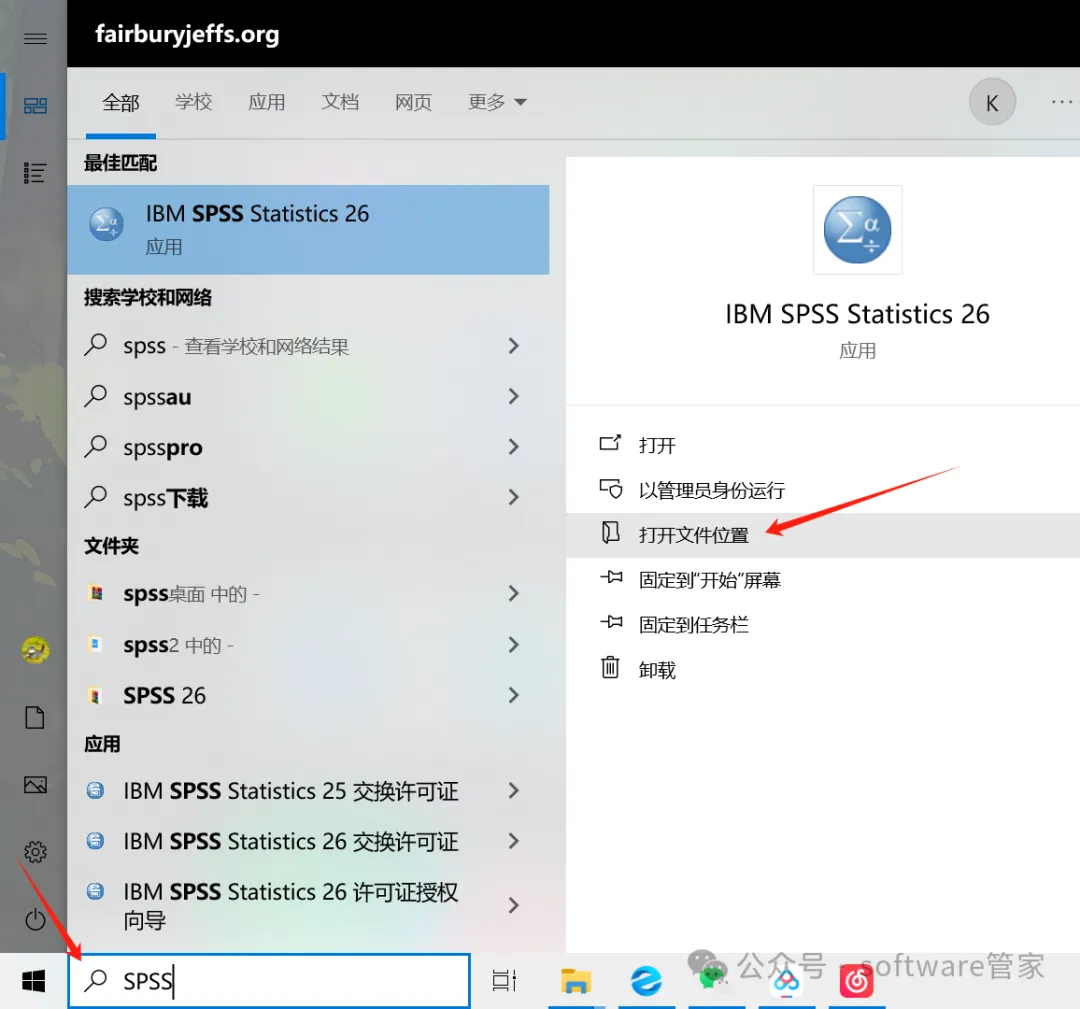Switch to 应用 tab

click(x=267, y=102)
